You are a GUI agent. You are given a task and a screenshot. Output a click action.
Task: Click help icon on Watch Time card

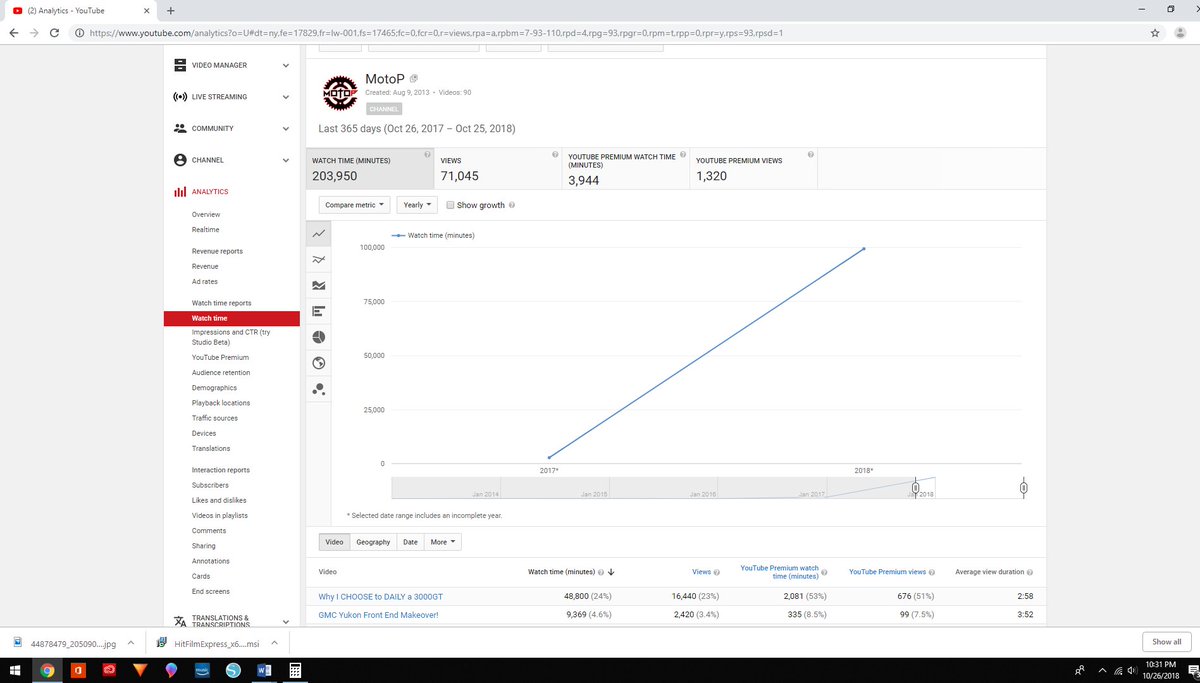[x=427, y=155]
